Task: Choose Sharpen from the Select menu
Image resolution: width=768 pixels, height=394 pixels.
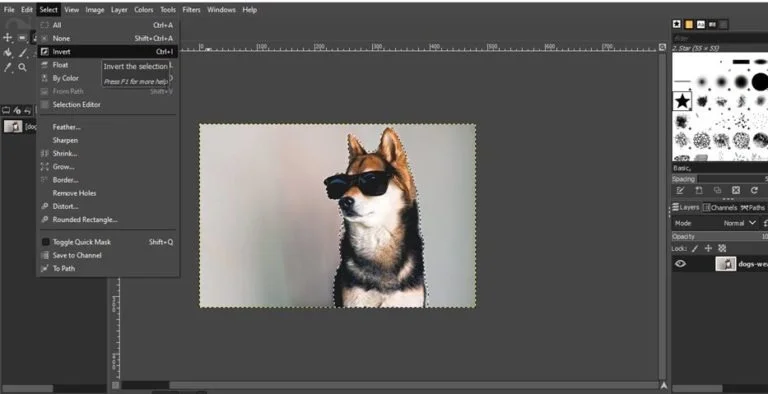Action: tap(108, 140)
